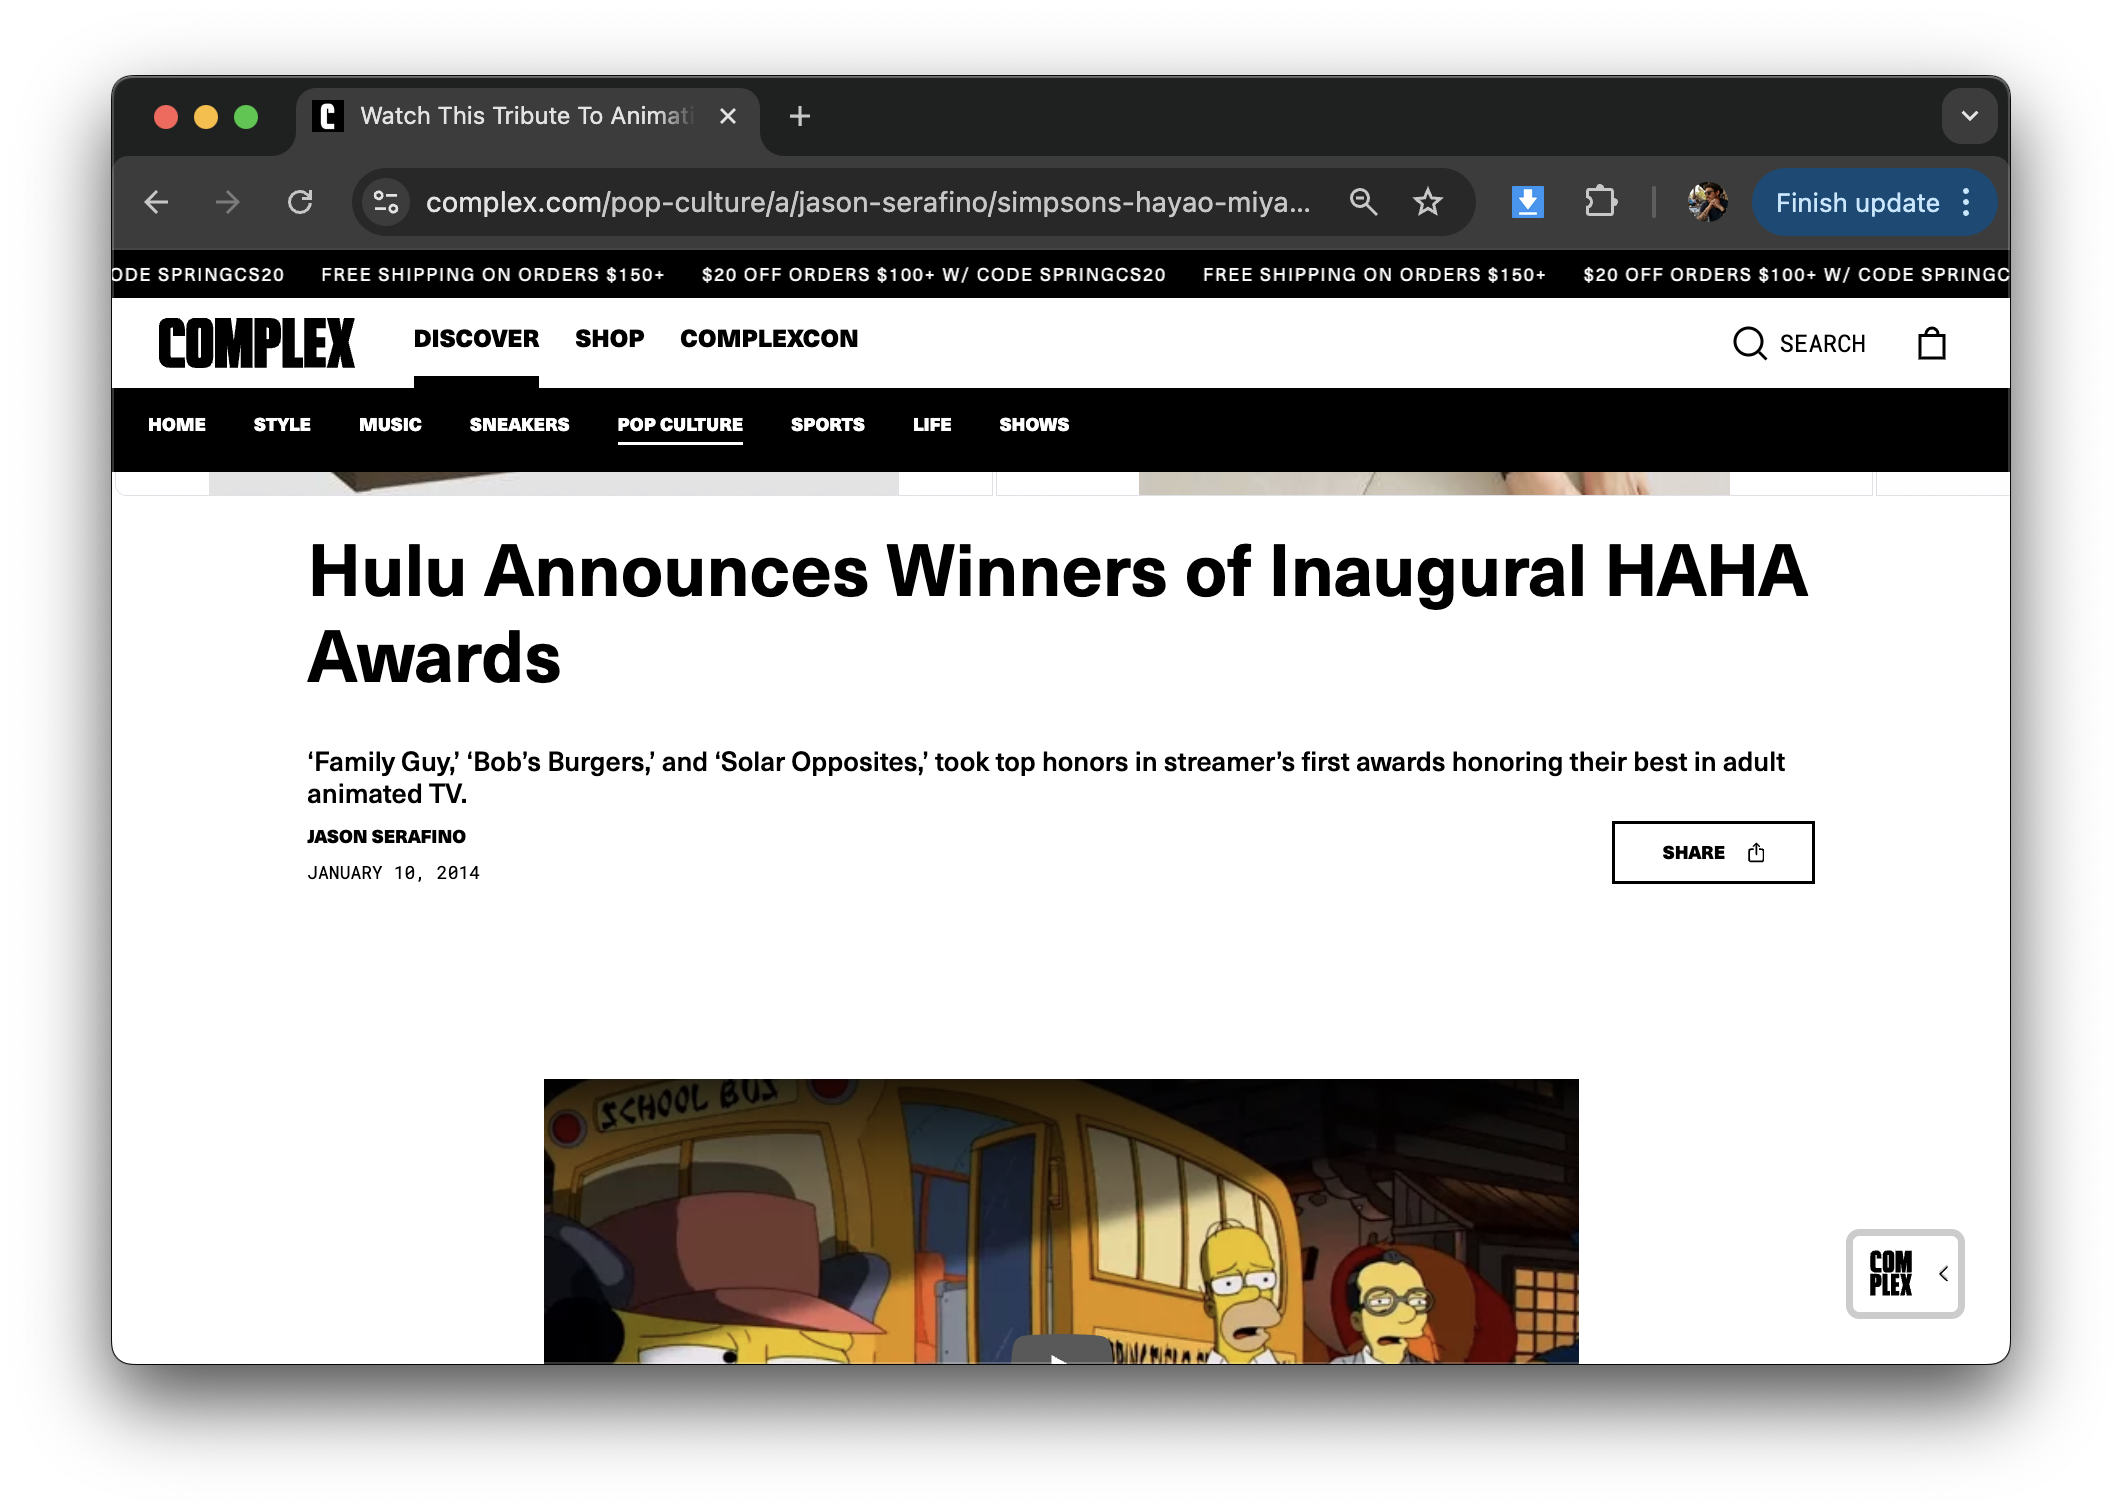Open the Shop top menu item
The width and height of the screenshot is (2122, 1512).
click(609, 338)
